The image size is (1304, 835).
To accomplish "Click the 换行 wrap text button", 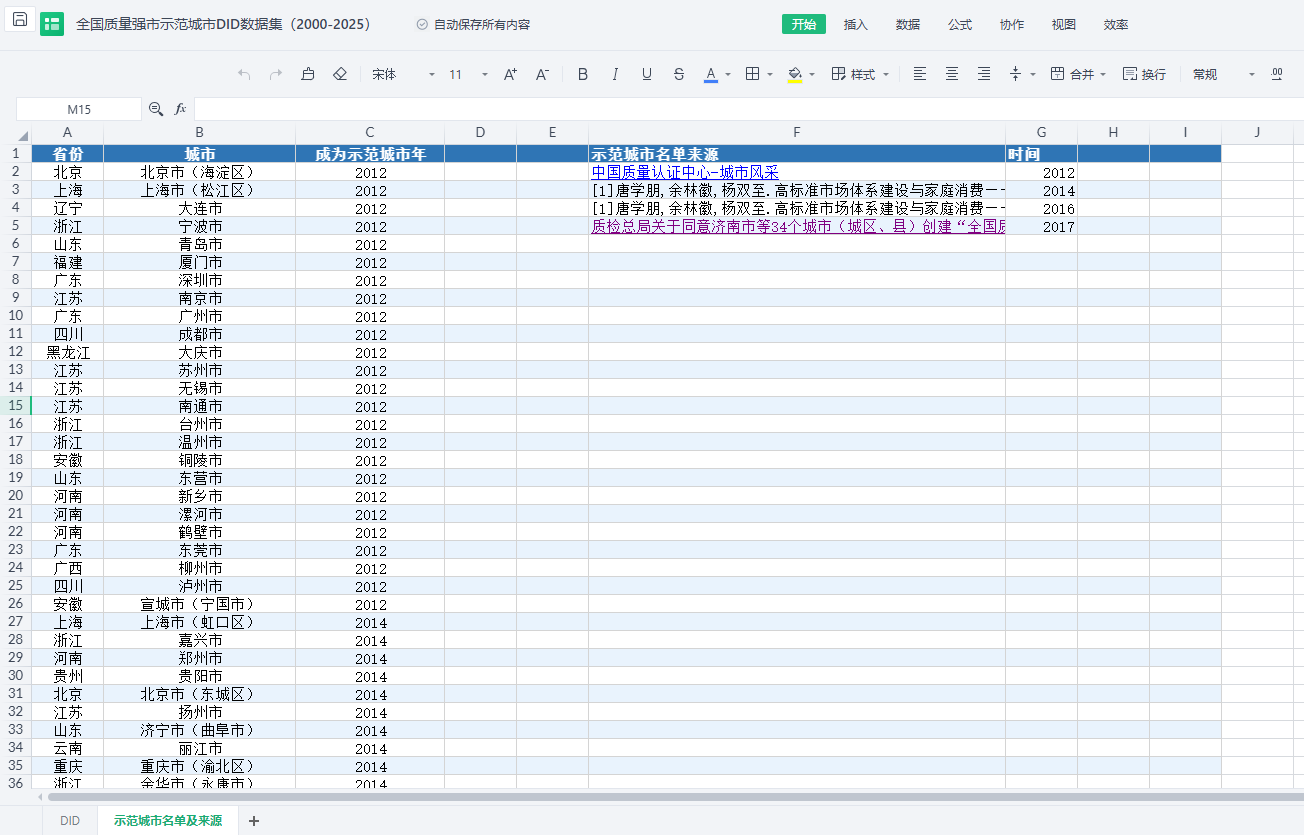I will pos(1144,74).
